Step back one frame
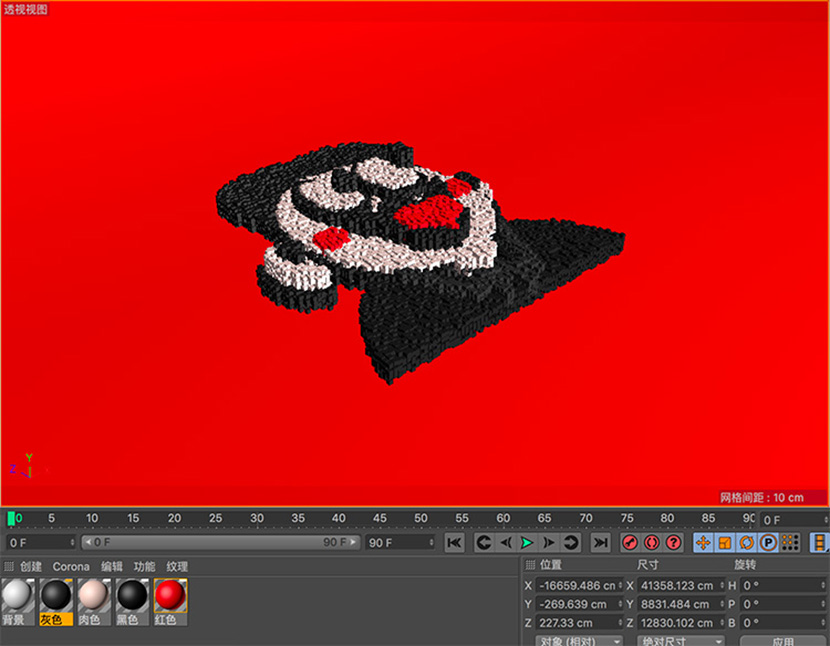 tap(506, 543)
